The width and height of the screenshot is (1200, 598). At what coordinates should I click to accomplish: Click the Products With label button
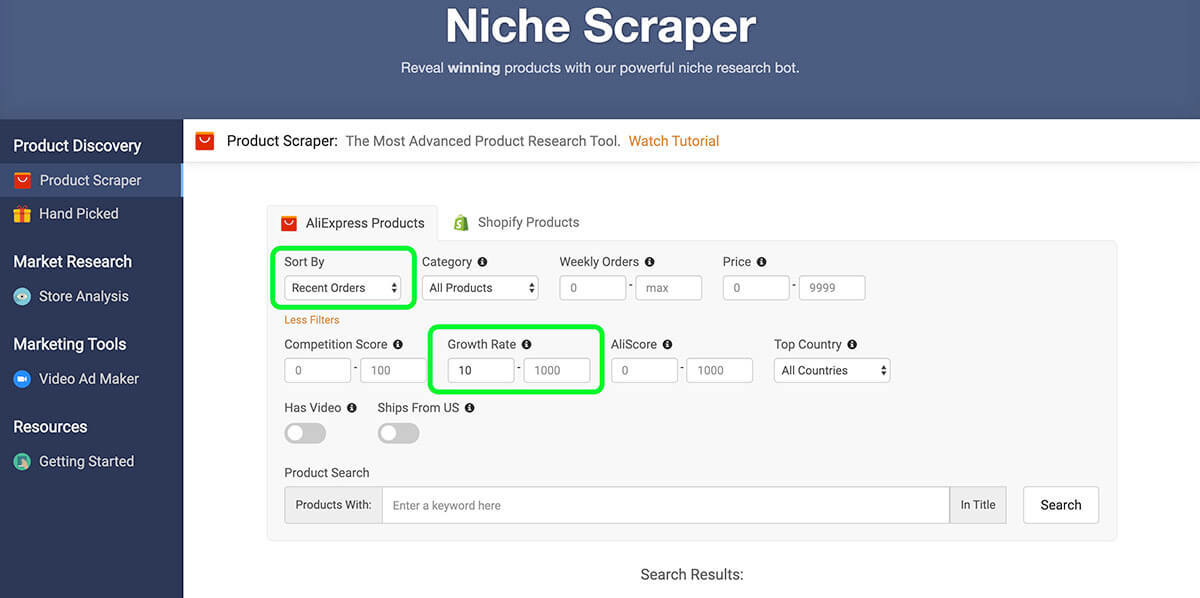334,505
